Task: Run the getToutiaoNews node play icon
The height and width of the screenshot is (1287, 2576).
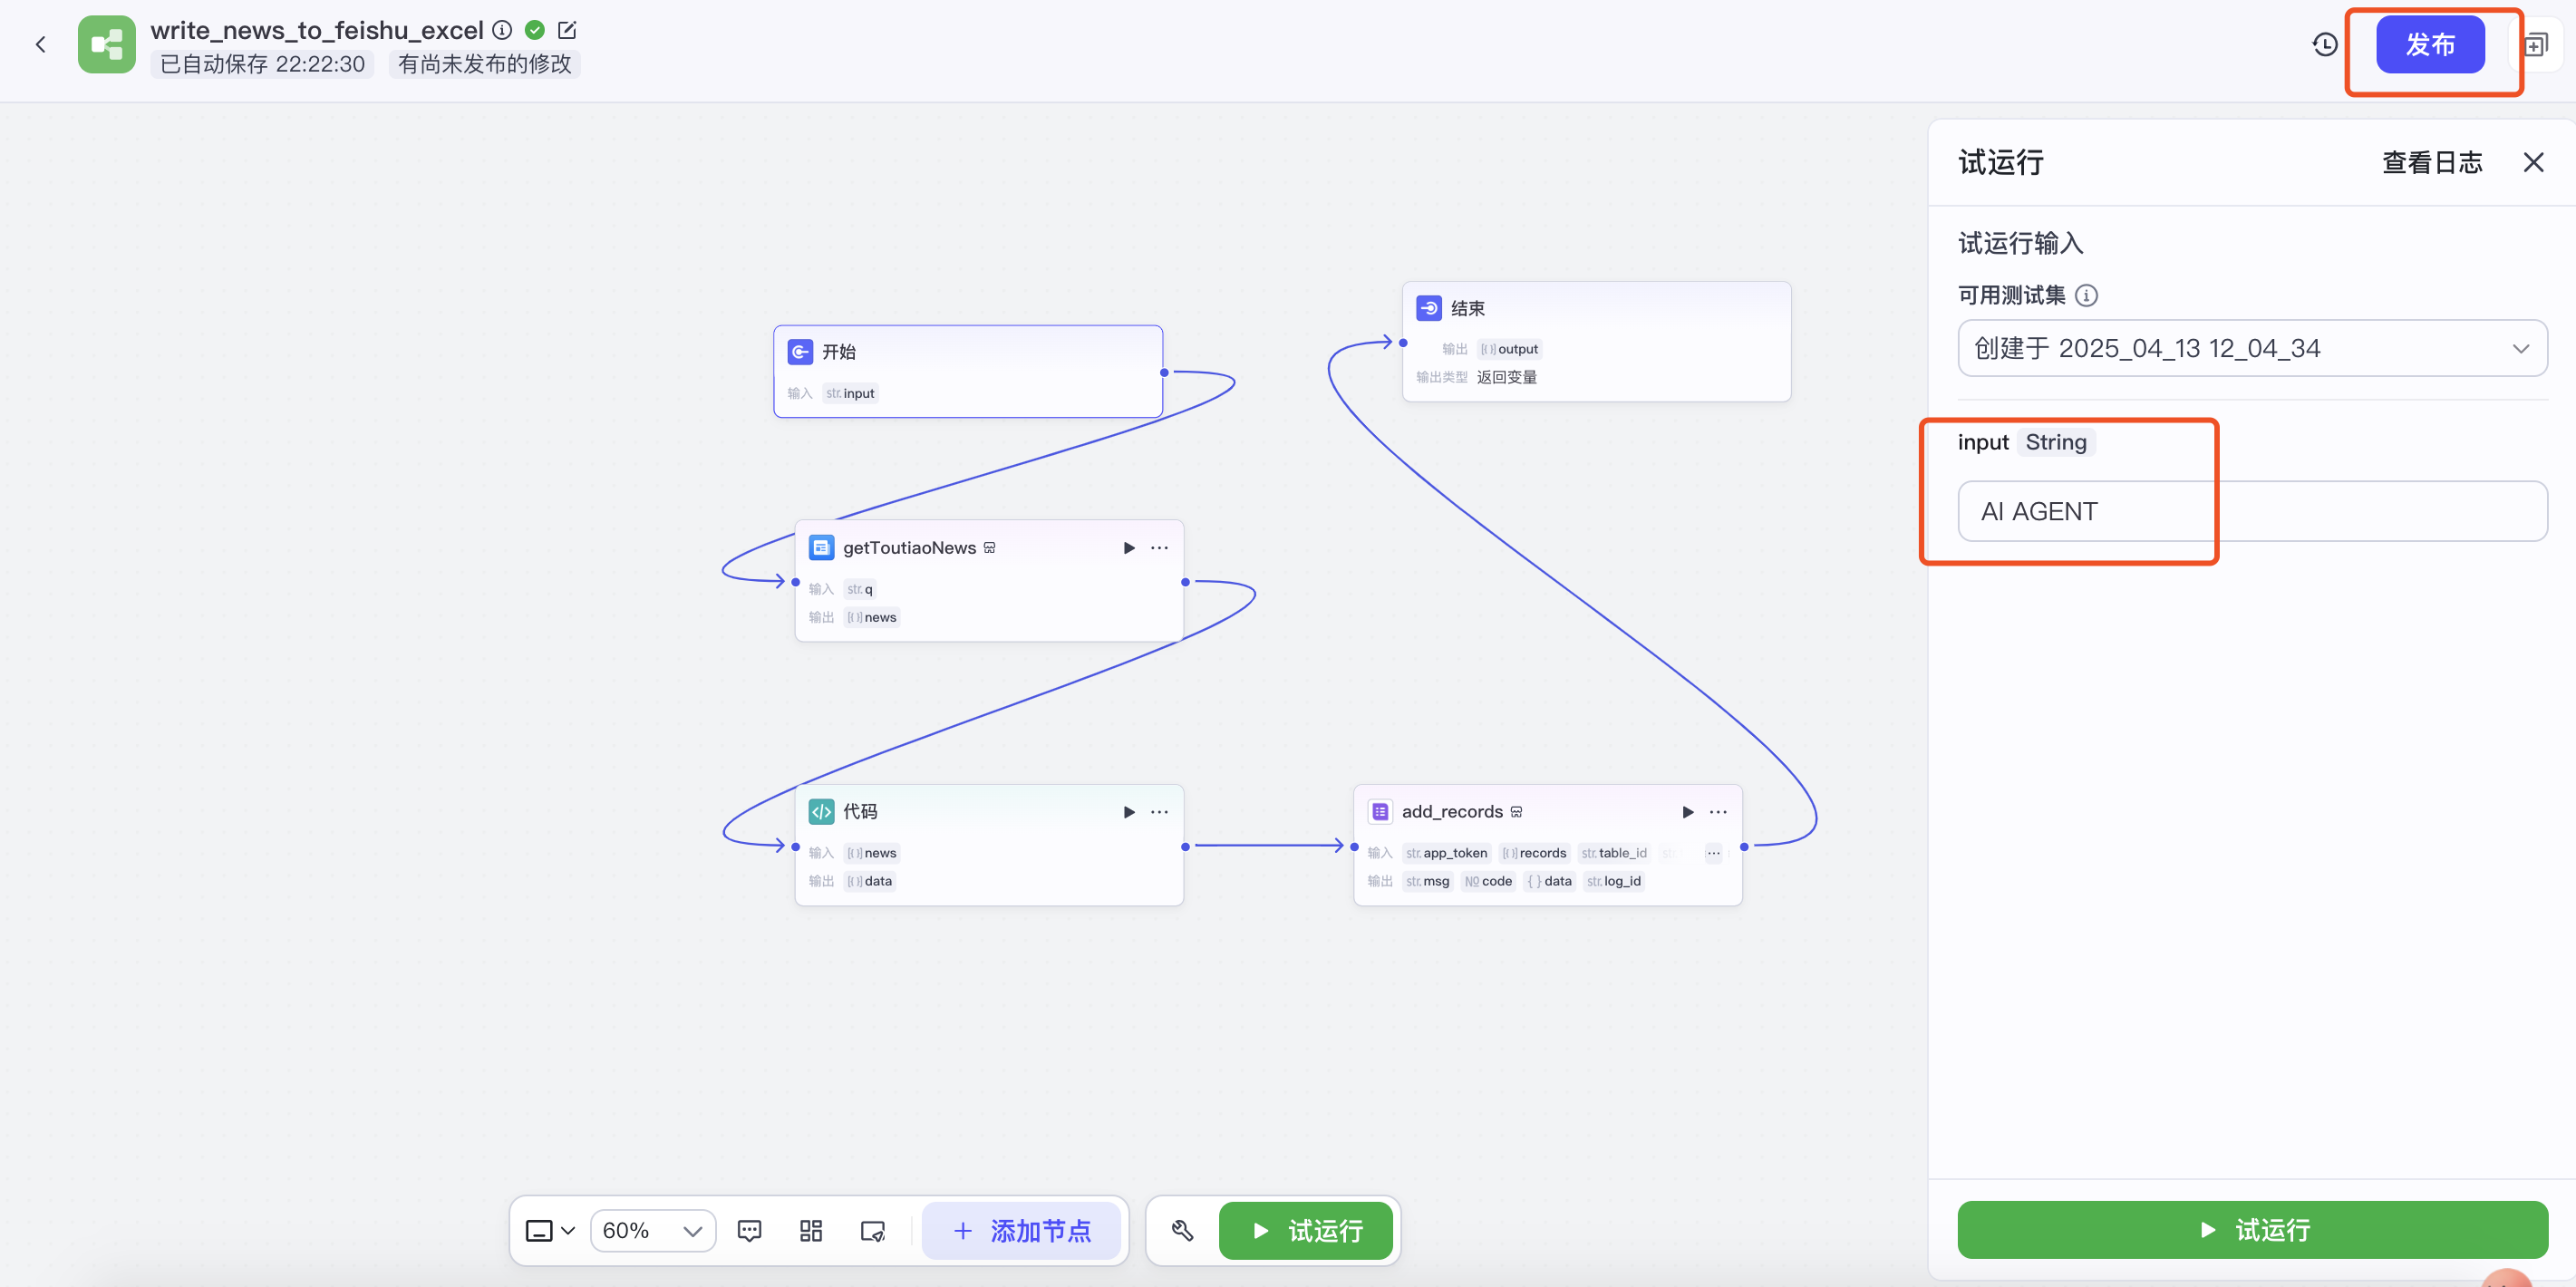Action: pos(1129,547)
